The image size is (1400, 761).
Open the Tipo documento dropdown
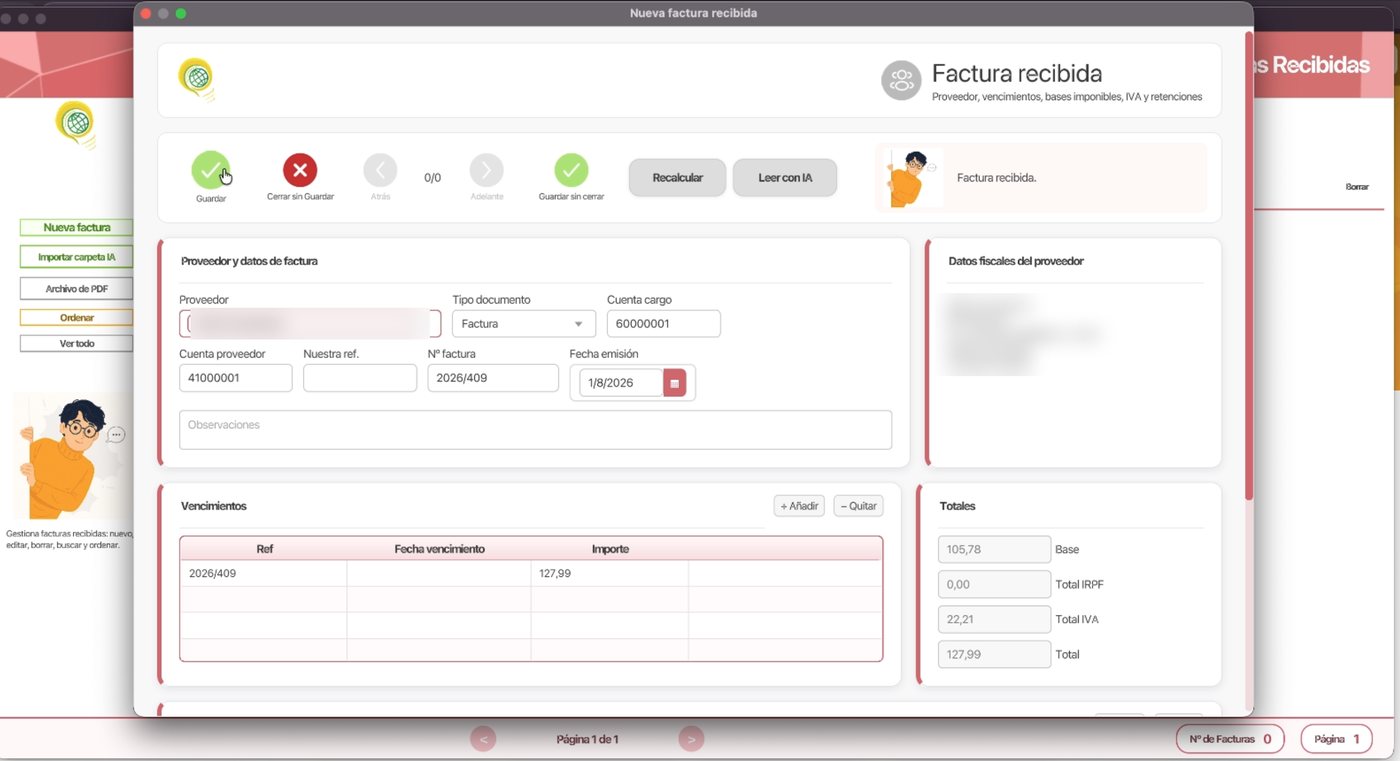[524, 324]
